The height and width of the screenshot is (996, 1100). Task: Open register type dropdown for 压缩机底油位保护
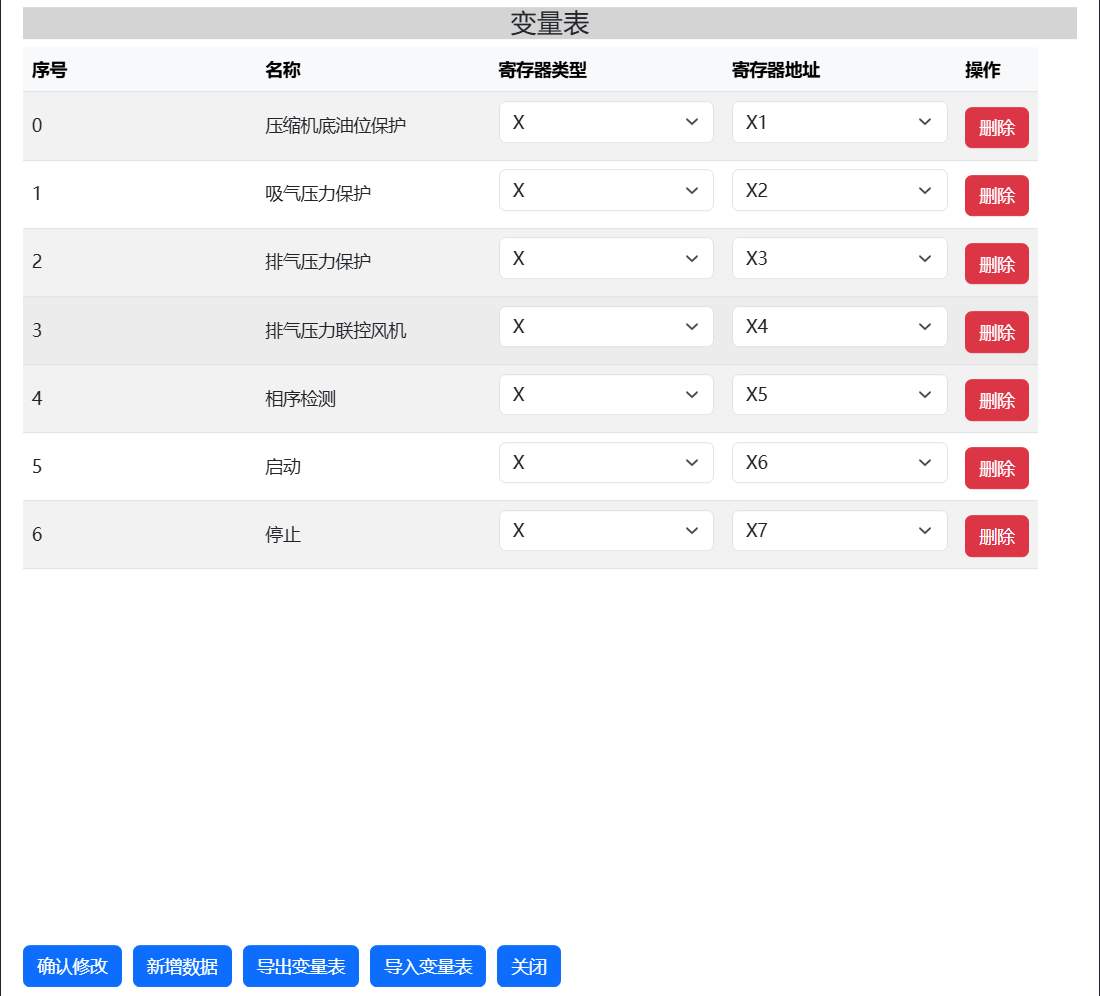pos(605,122)
